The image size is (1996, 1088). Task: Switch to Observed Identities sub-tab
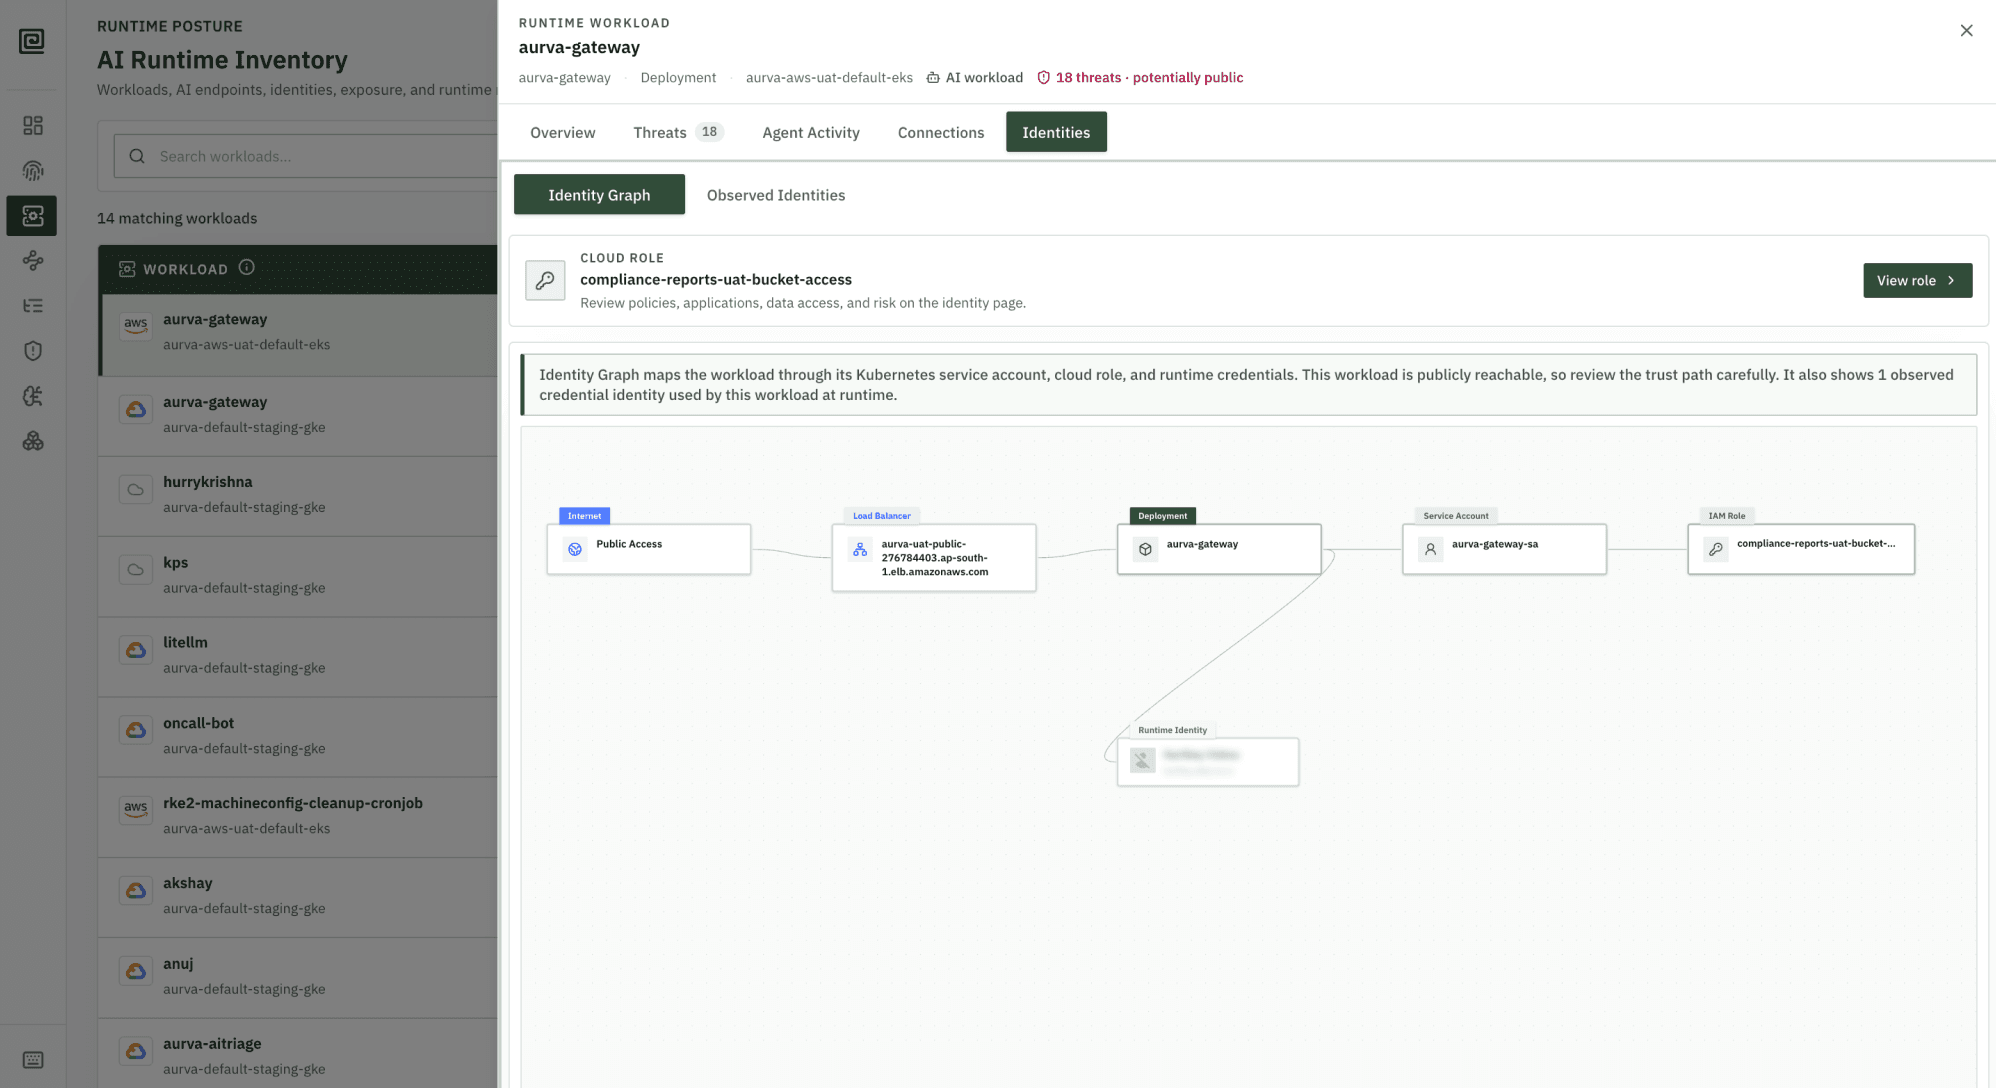click(x=776, y=195)
